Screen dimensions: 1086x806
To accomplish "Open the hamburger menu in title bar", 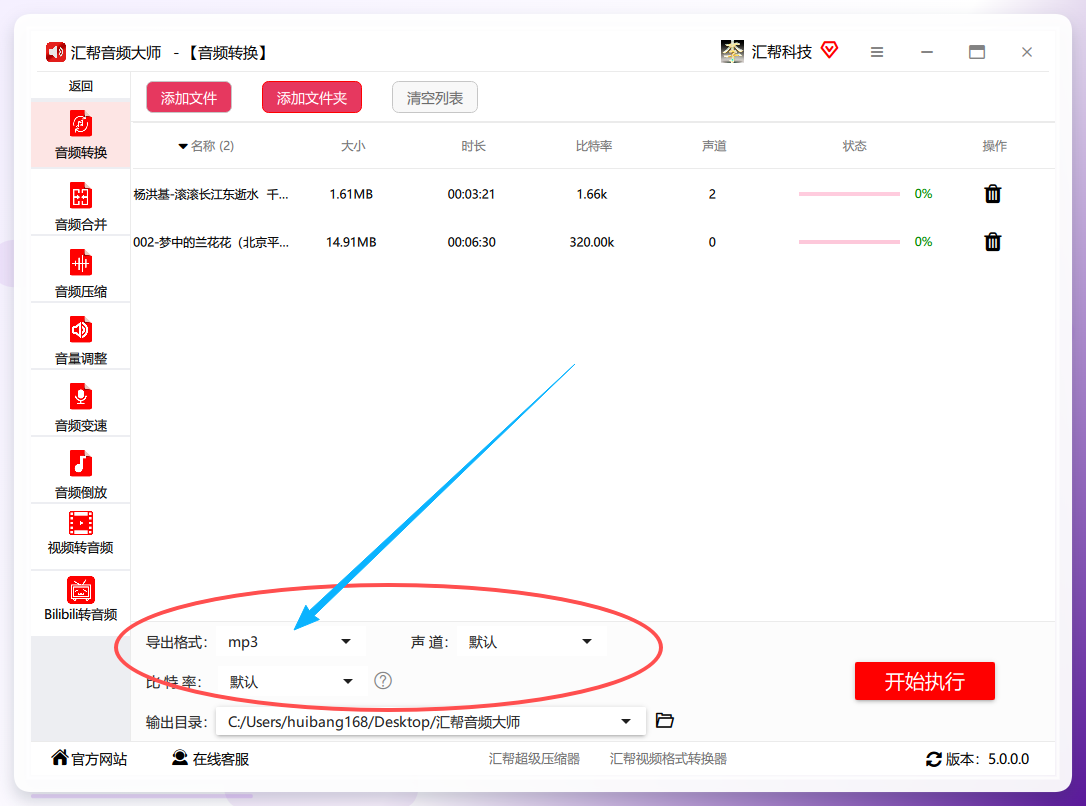I will (877, 52).
